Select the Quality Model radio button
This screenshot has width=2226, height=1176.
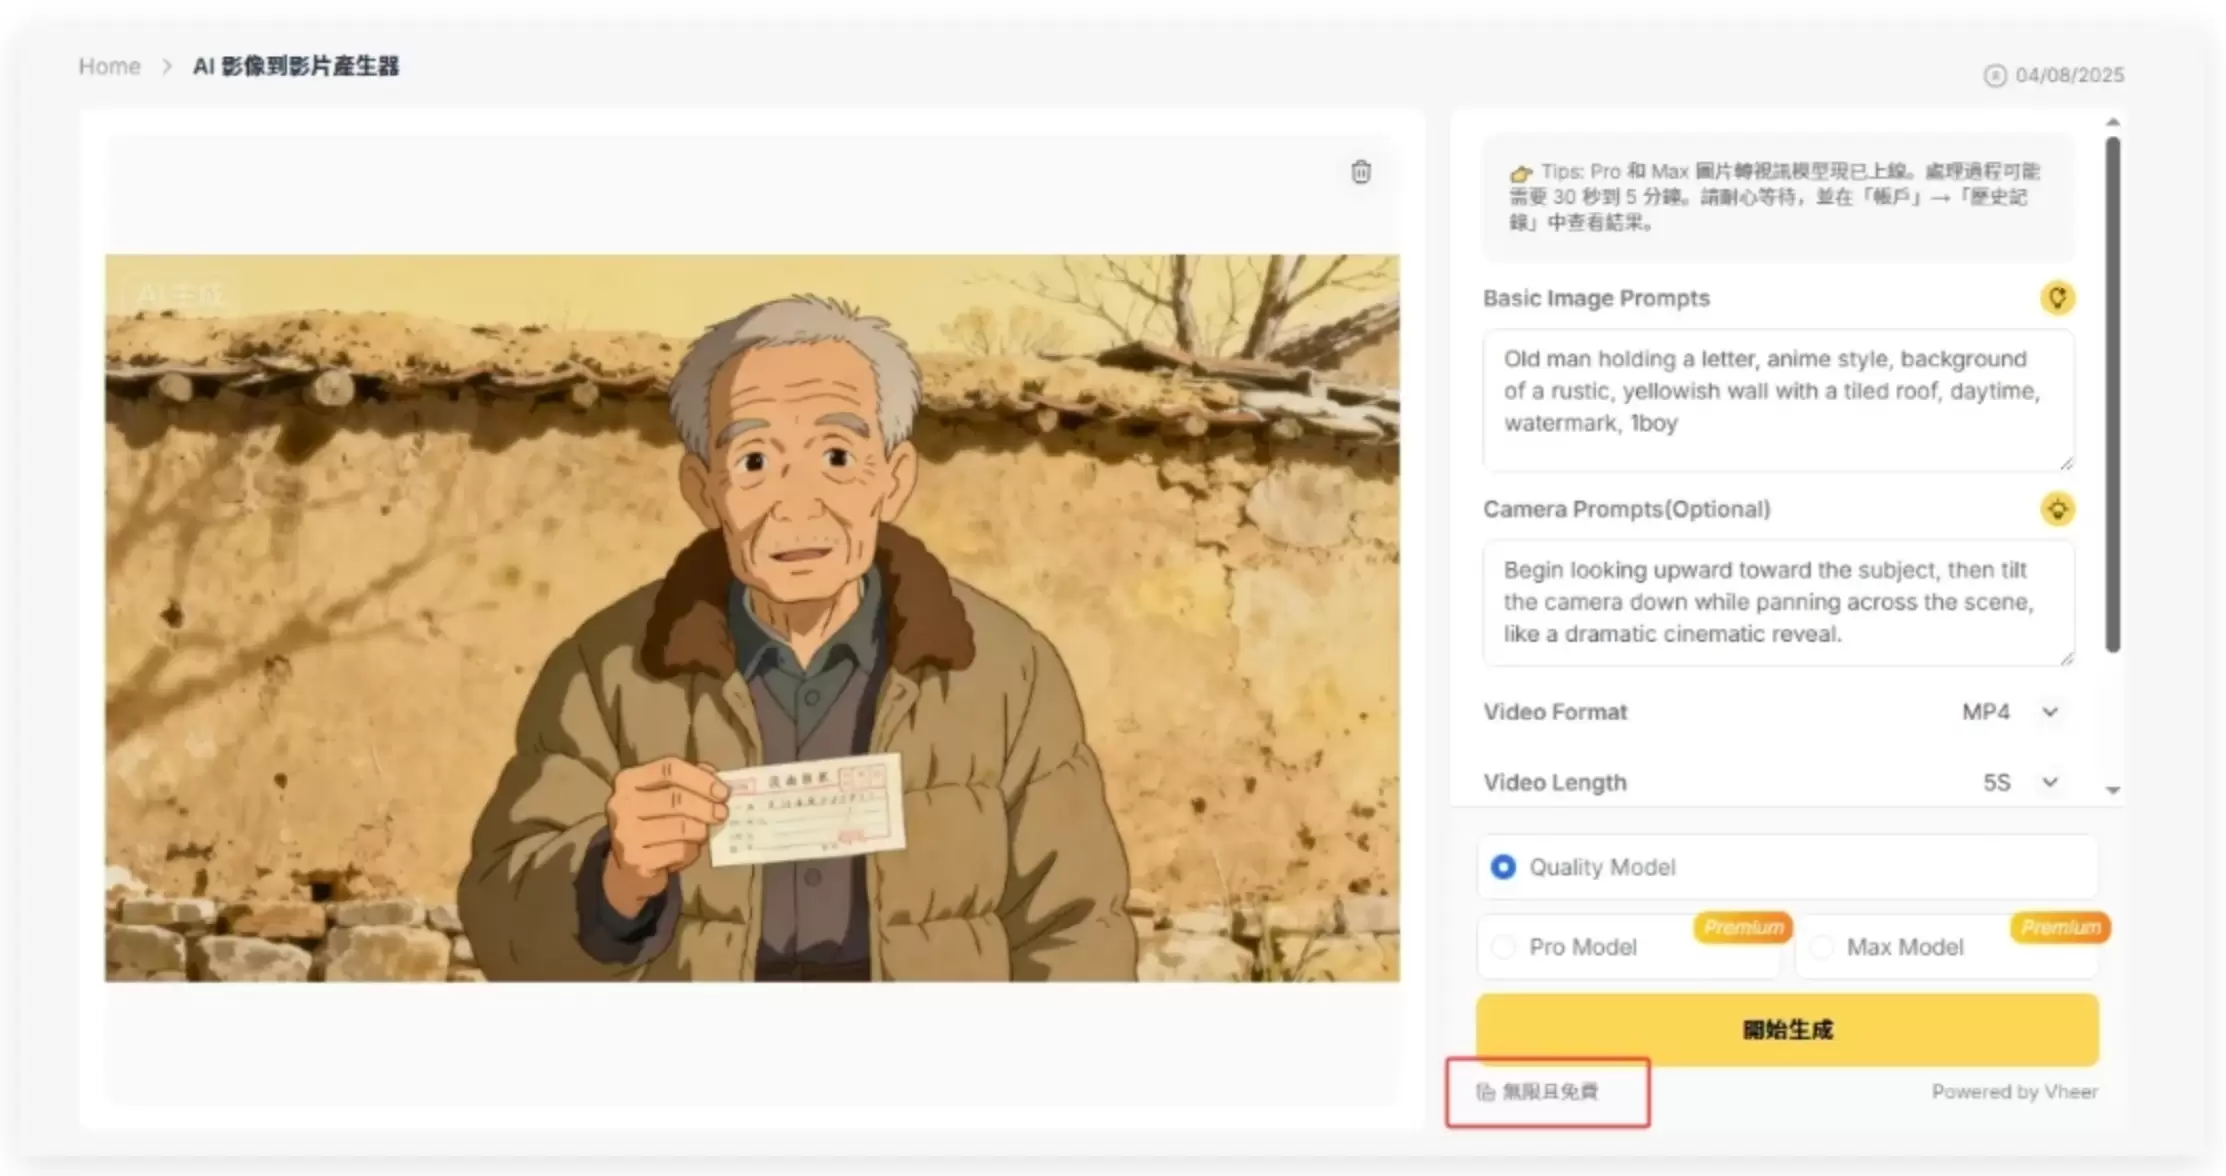tap(1503, 867)
